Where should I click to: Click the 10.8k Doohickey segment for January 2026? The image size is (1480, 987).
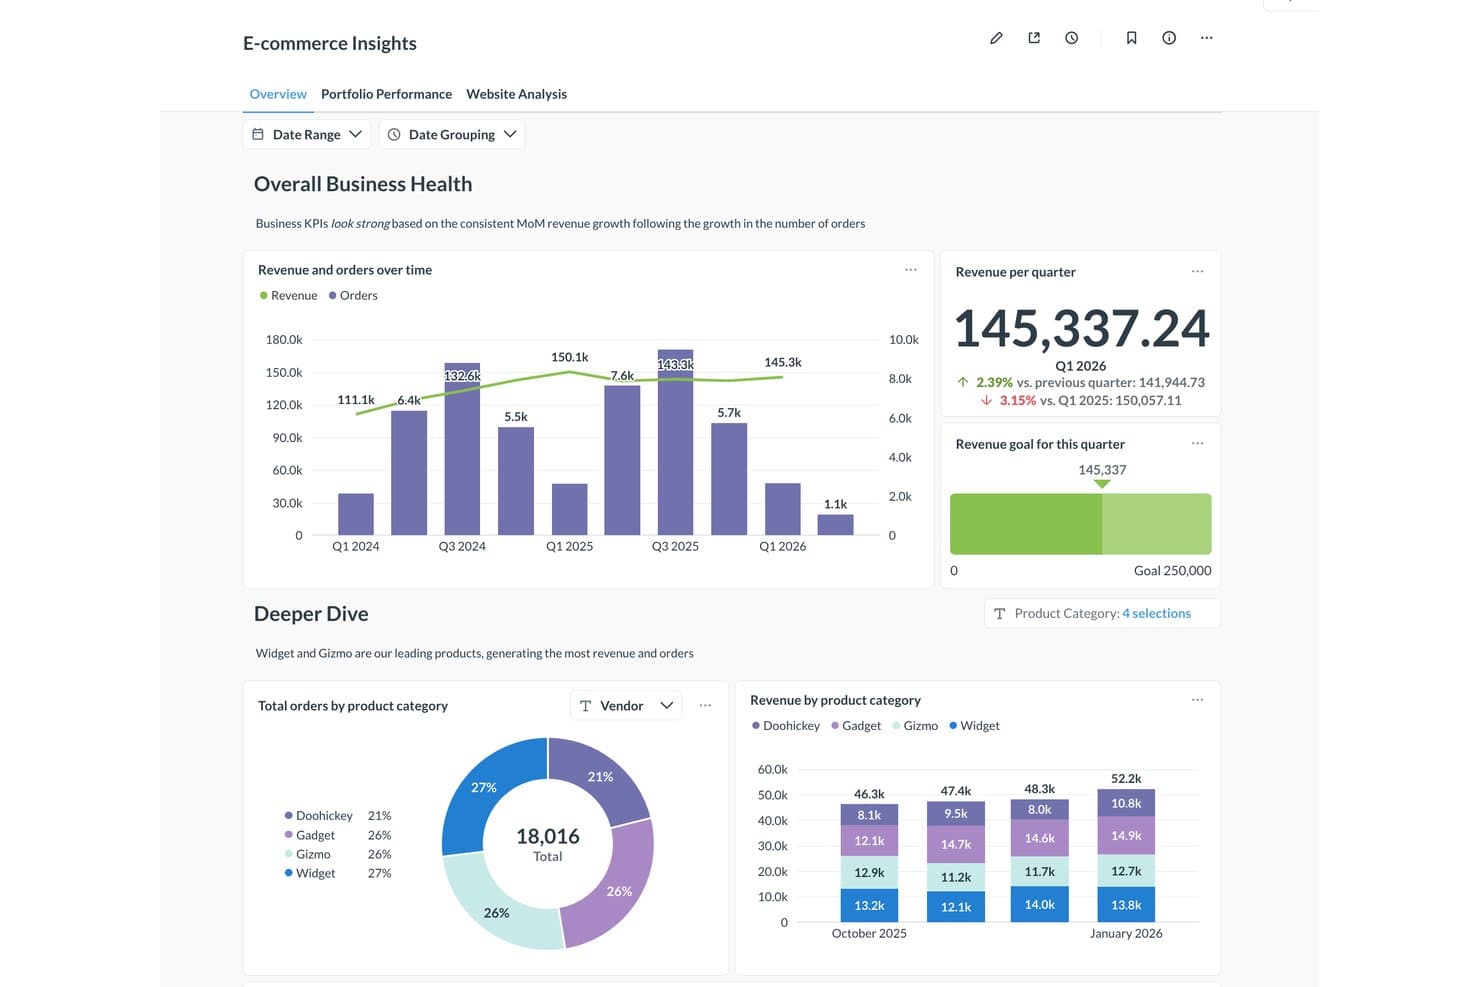pyautogui.click(x=1126, y=803)
